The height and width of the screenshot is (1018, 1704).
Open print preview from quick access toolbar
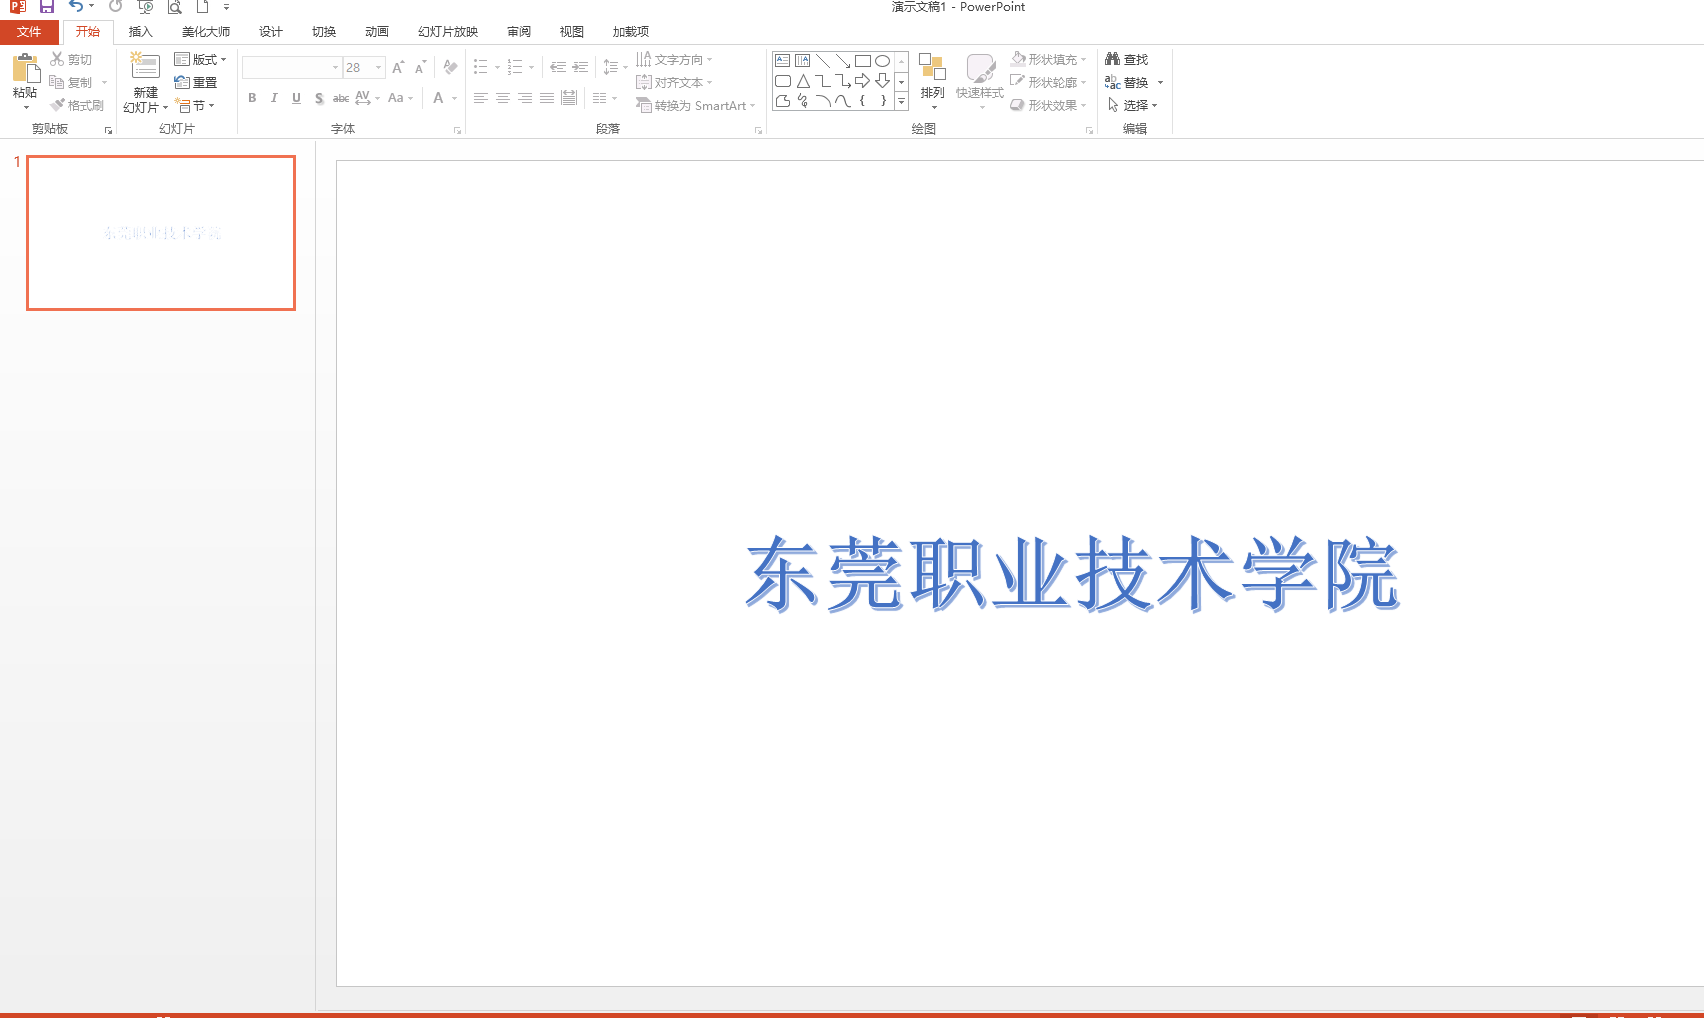pos(175,6)
